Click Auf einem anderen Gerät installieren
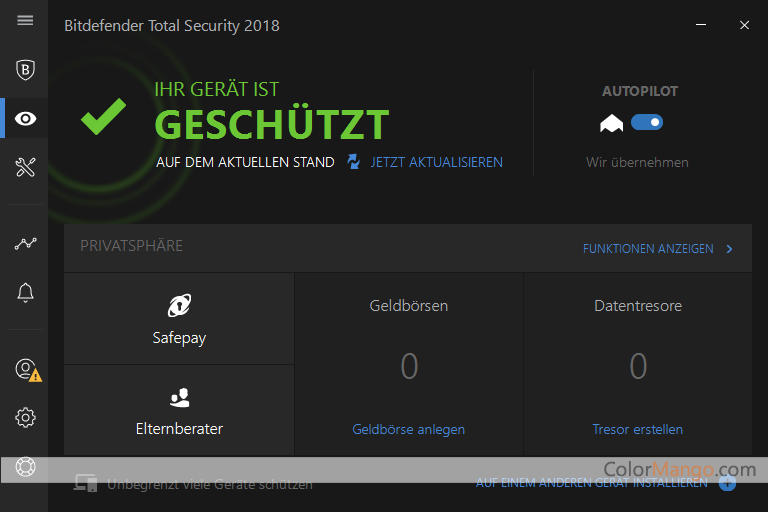 [x=591, y=483]
